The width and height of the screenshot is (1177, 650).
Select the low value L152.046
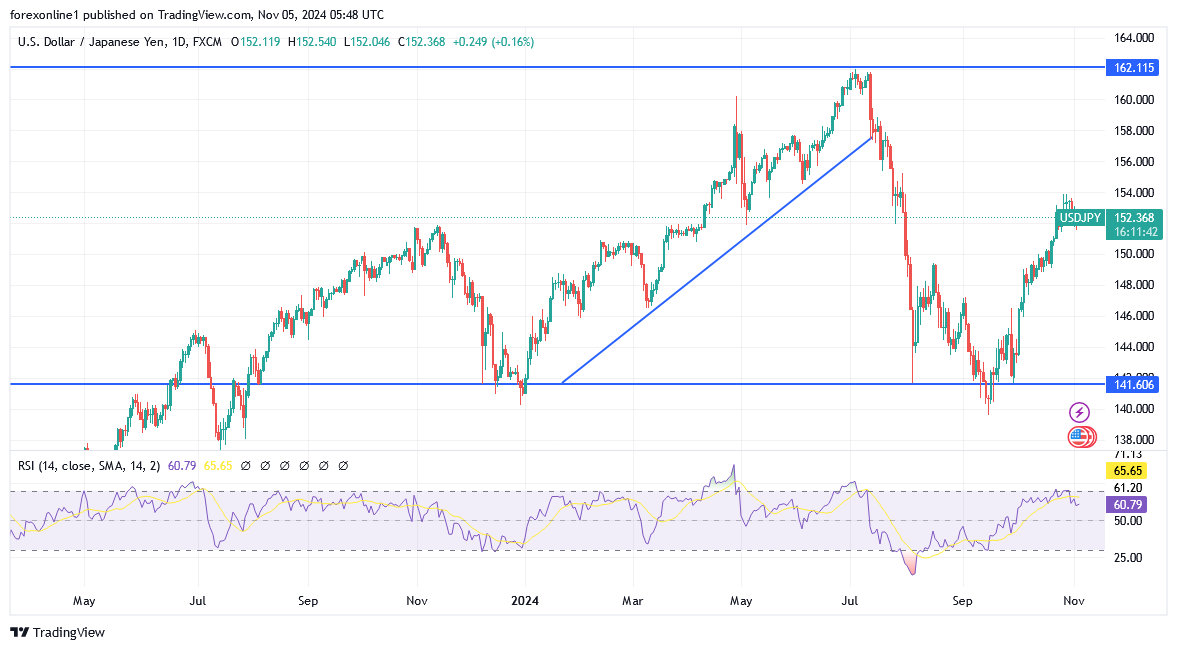tap(367, 42)
